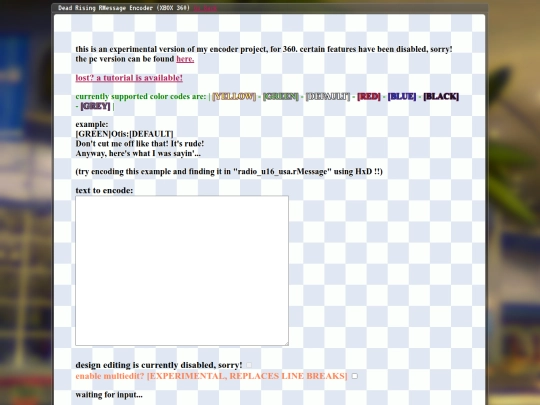Click 'Anyway, here's what I was sayin'...' line

pos(138,153)
